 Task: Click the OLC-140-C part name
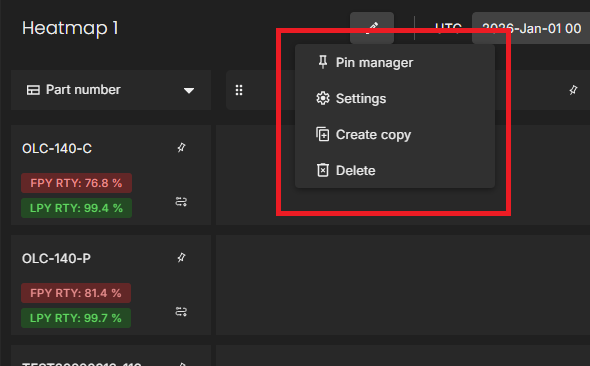pos(57,149)
